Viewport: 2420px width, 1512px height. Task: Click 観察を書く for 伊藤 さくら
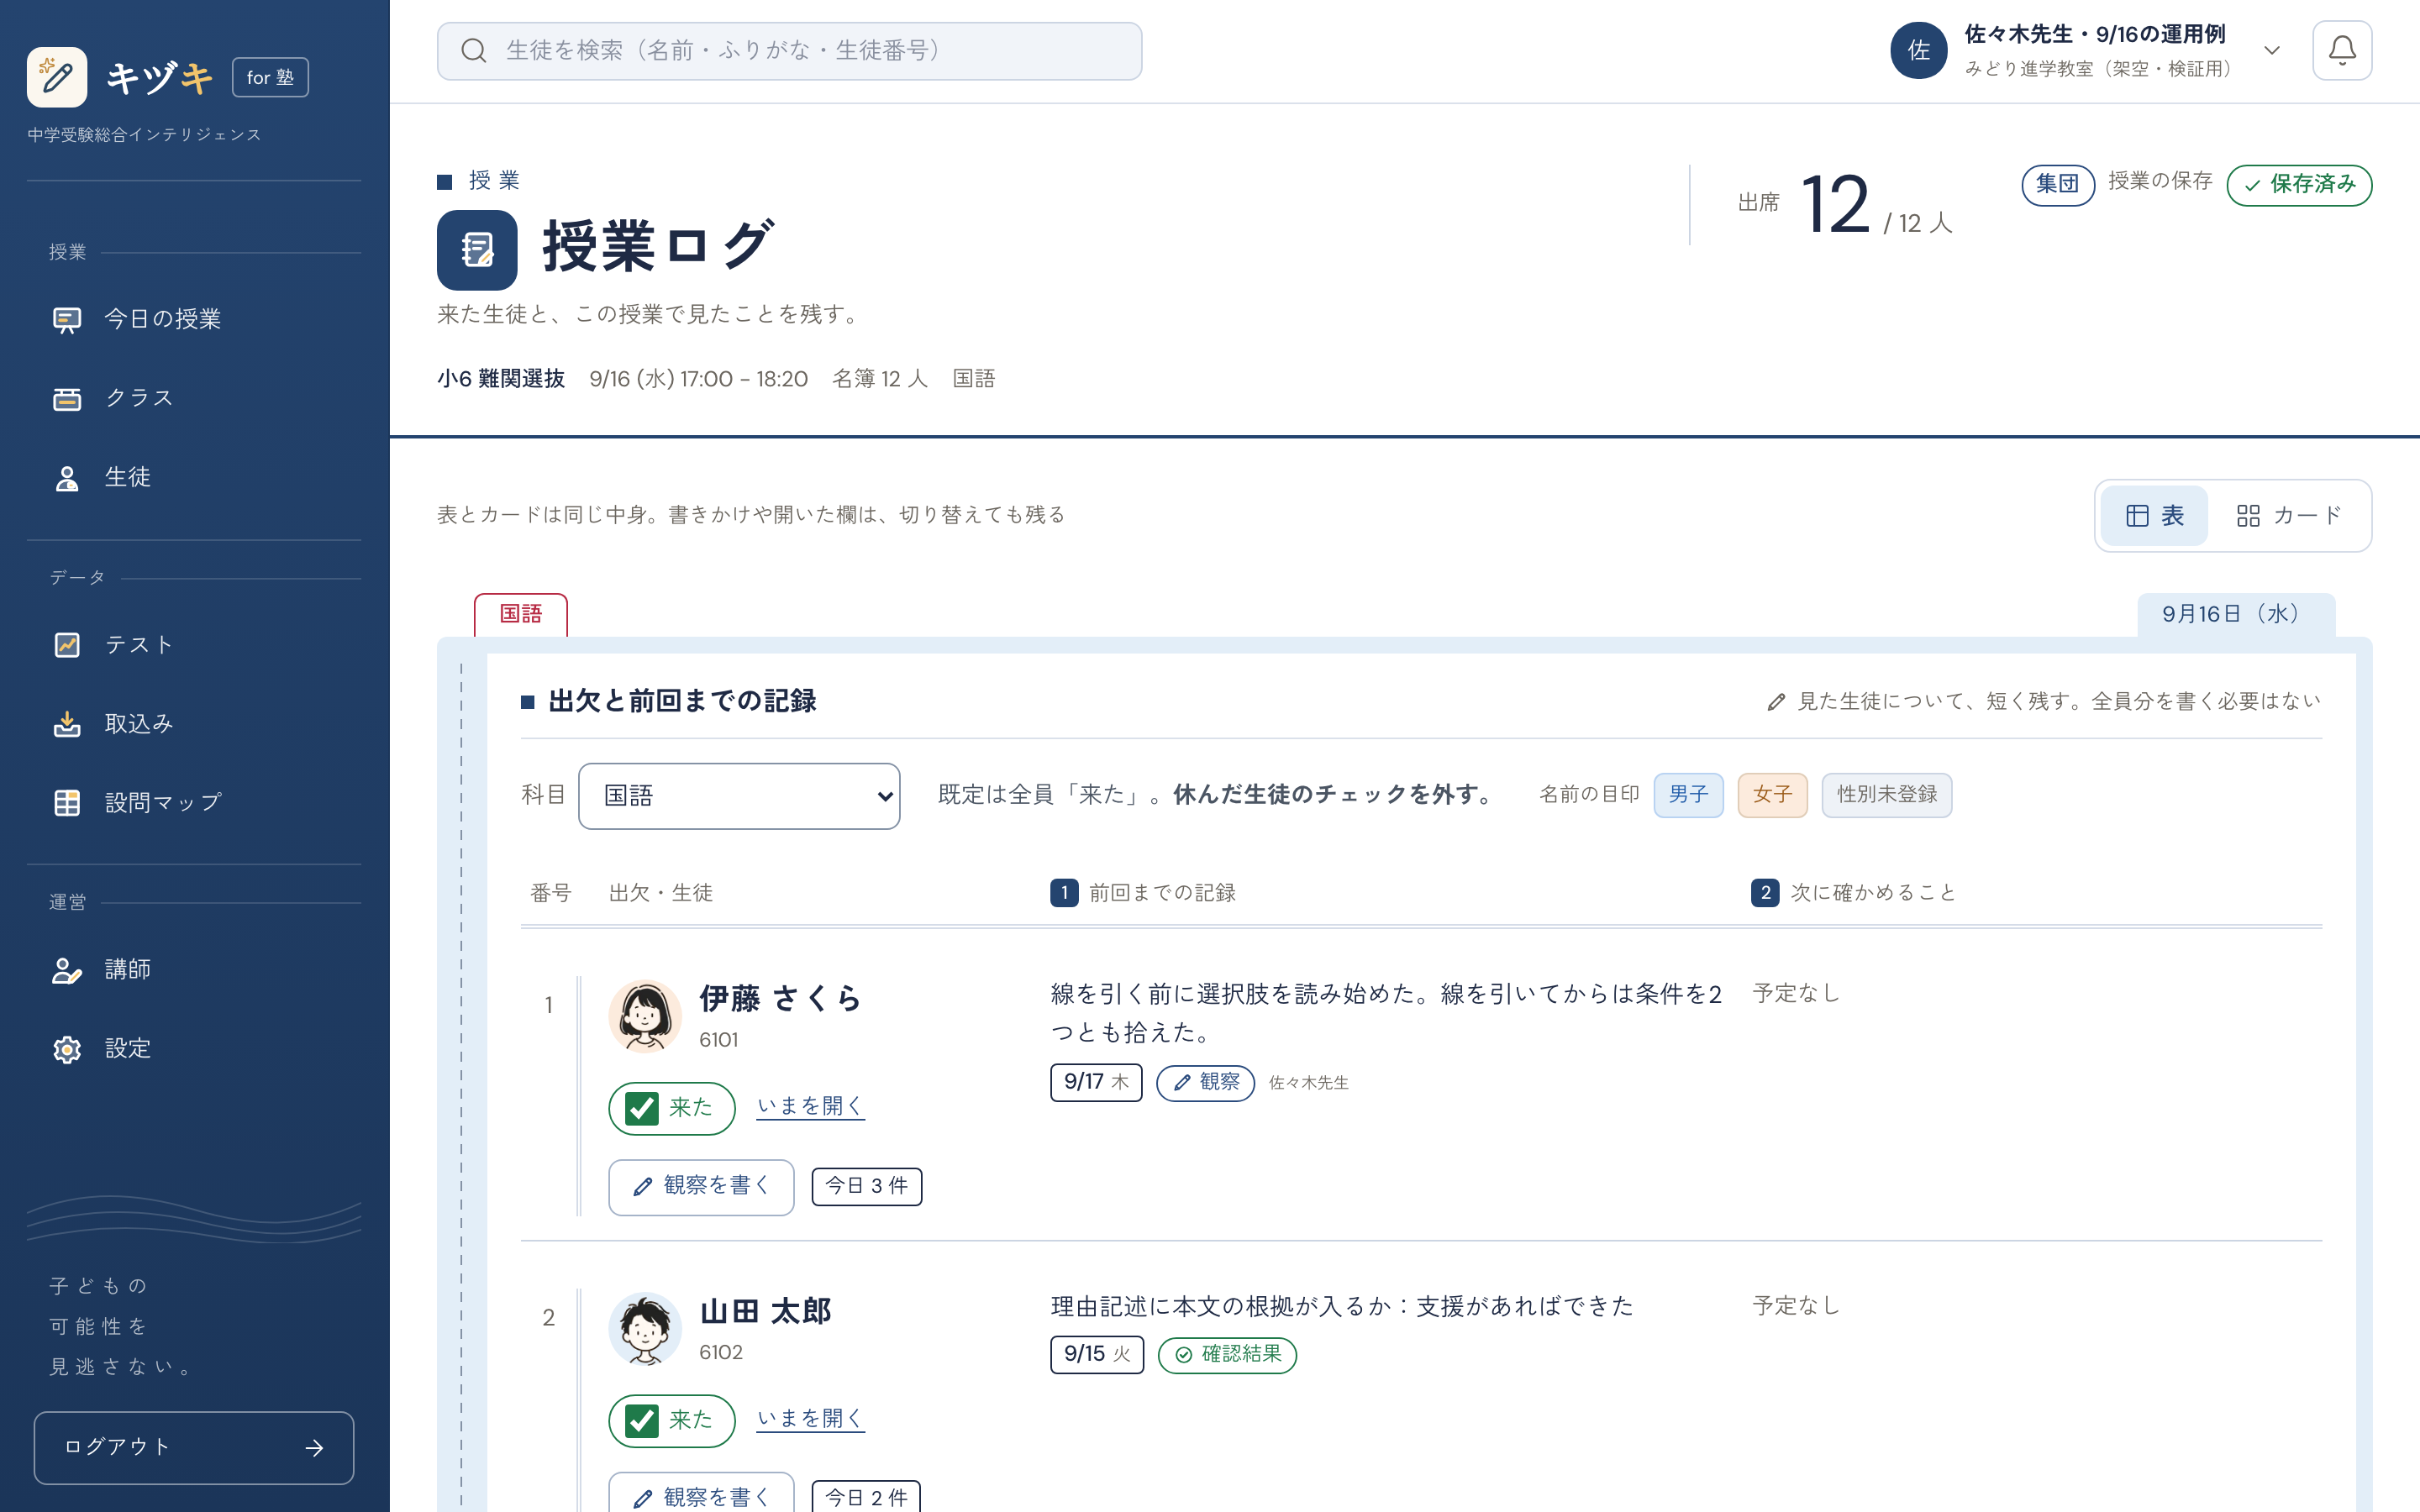[x=701, y=1187]
